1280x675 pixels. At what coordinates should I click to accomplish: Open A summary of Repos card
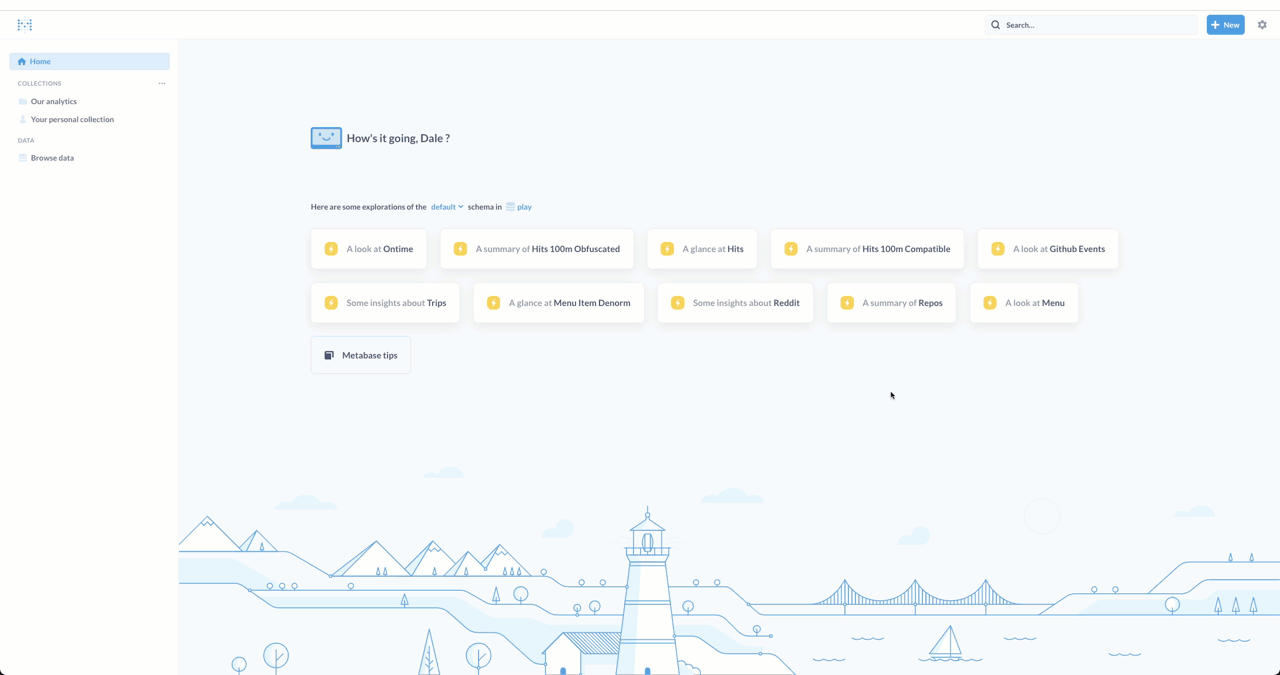coord(891,303)
